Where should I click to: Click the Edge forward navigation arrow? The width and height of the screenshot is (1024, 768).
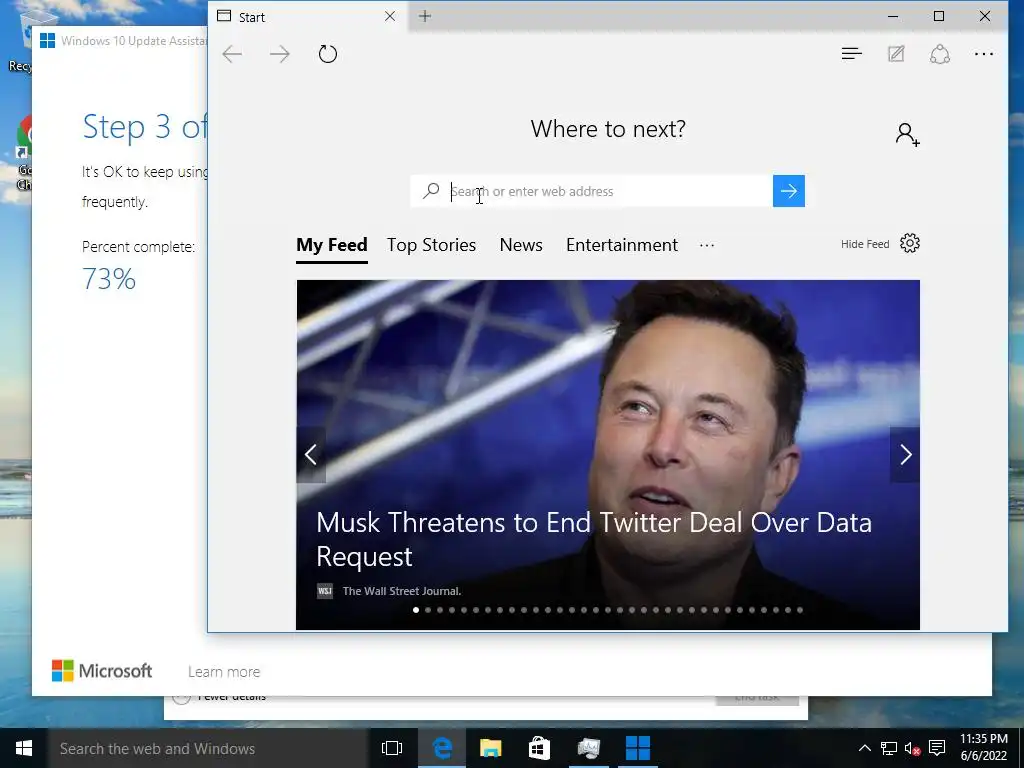tap(280, 54)
